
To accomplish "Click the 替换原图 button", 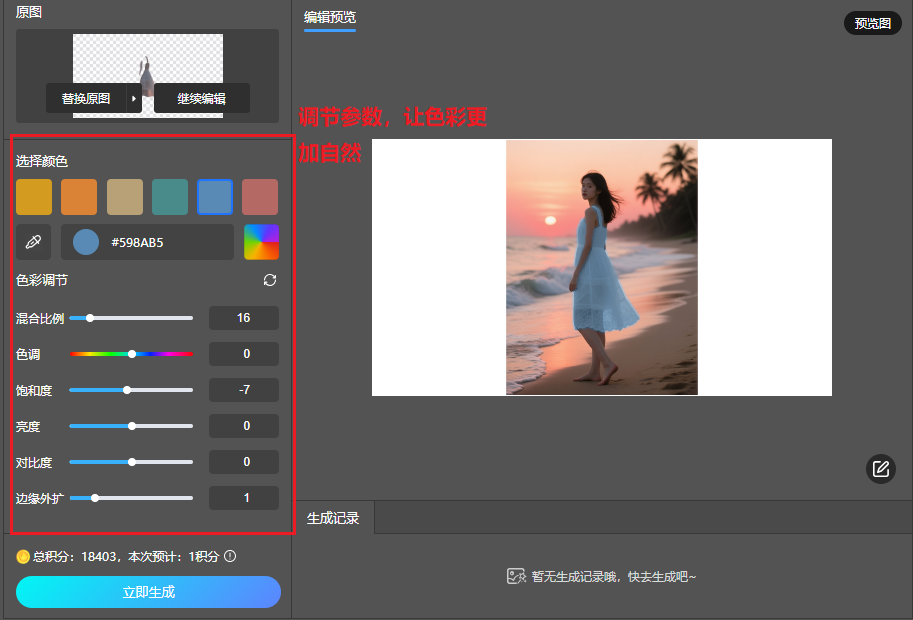I will tap(86, 99).
